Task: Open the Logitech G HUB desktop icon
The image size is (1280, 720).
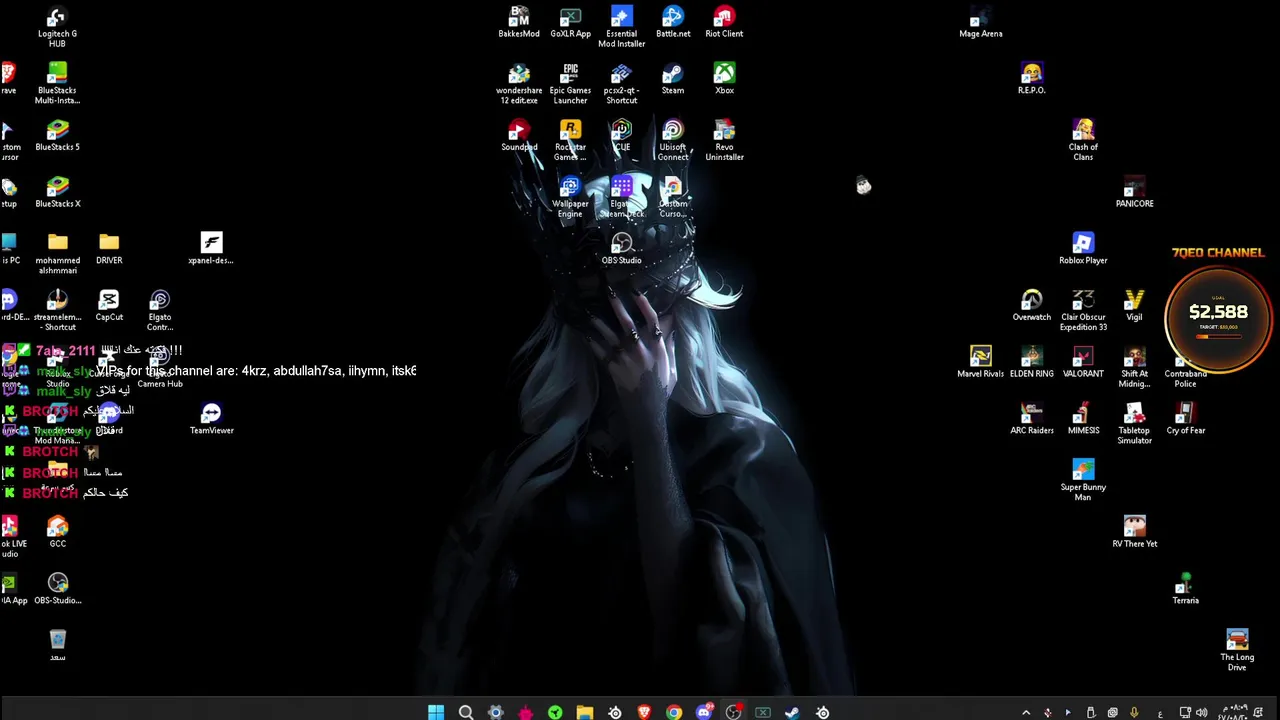Action: 57,27
